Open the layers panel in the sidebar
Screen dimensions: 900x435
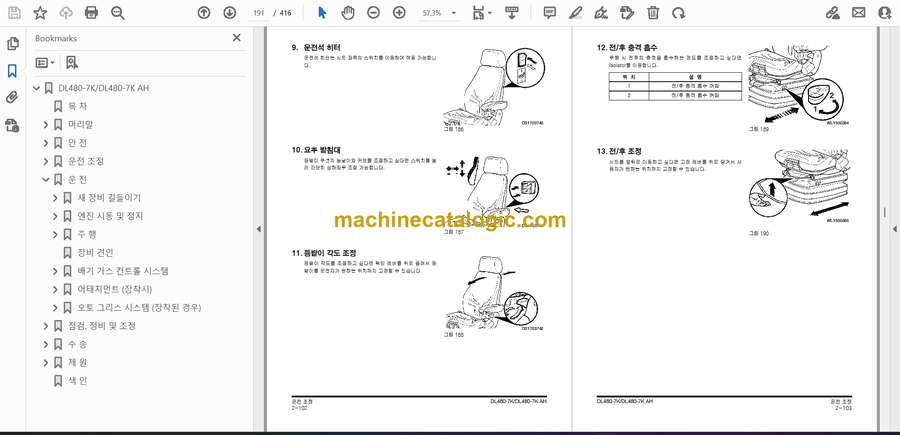coord(12,125)
